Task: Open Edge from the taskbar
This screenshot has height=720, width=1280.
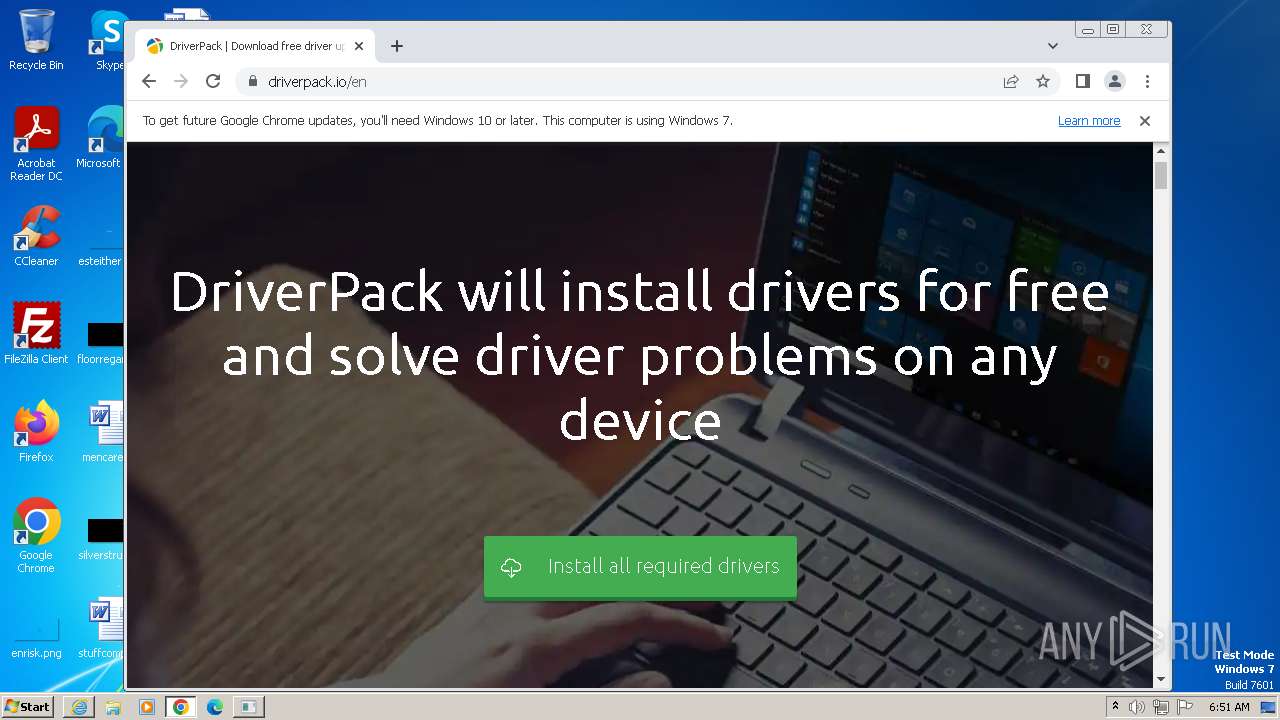Action: pos(215,707)
